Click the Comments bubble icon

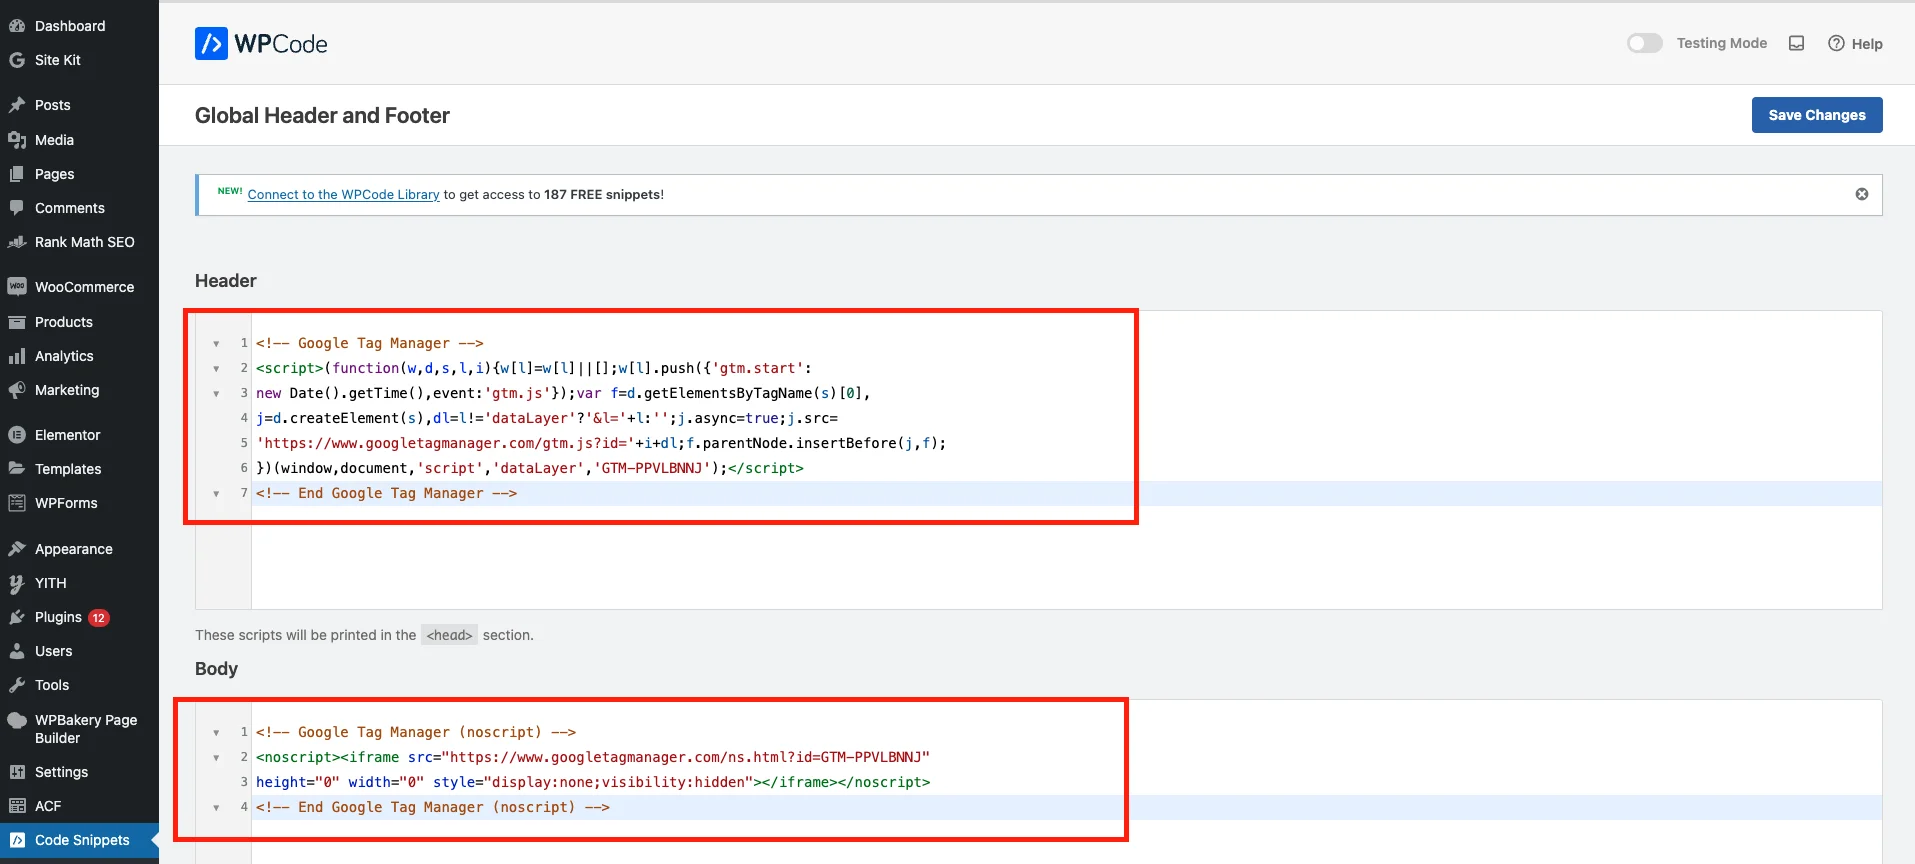(x=17, y=208)
